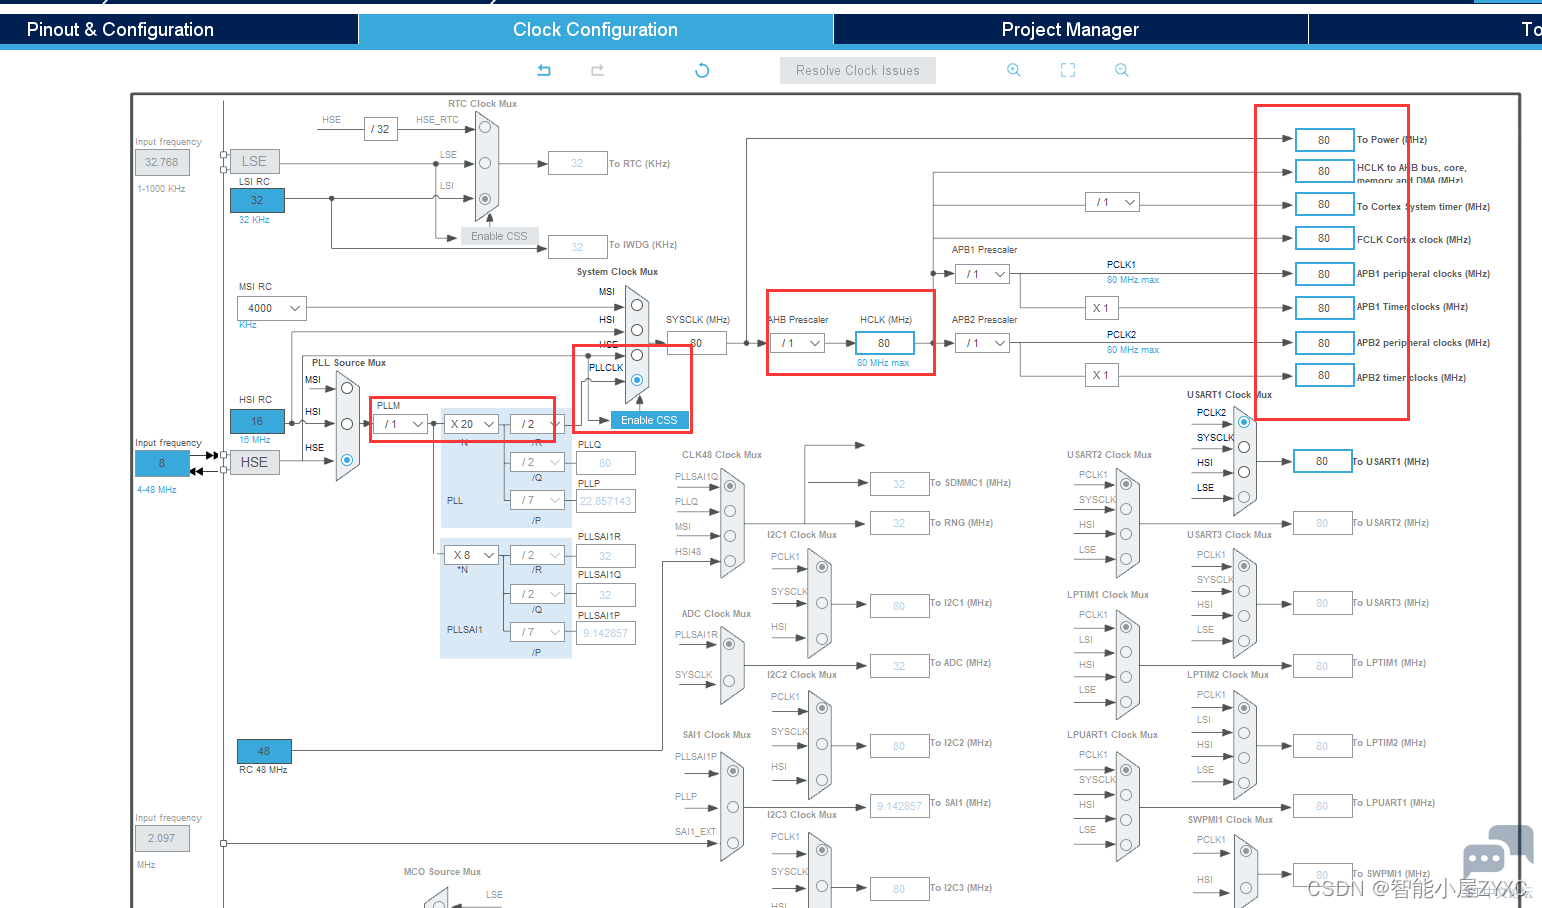1542x908 pixels.
Task: Click the HSE_RTC /32 divider box
Action: [381, 129]
